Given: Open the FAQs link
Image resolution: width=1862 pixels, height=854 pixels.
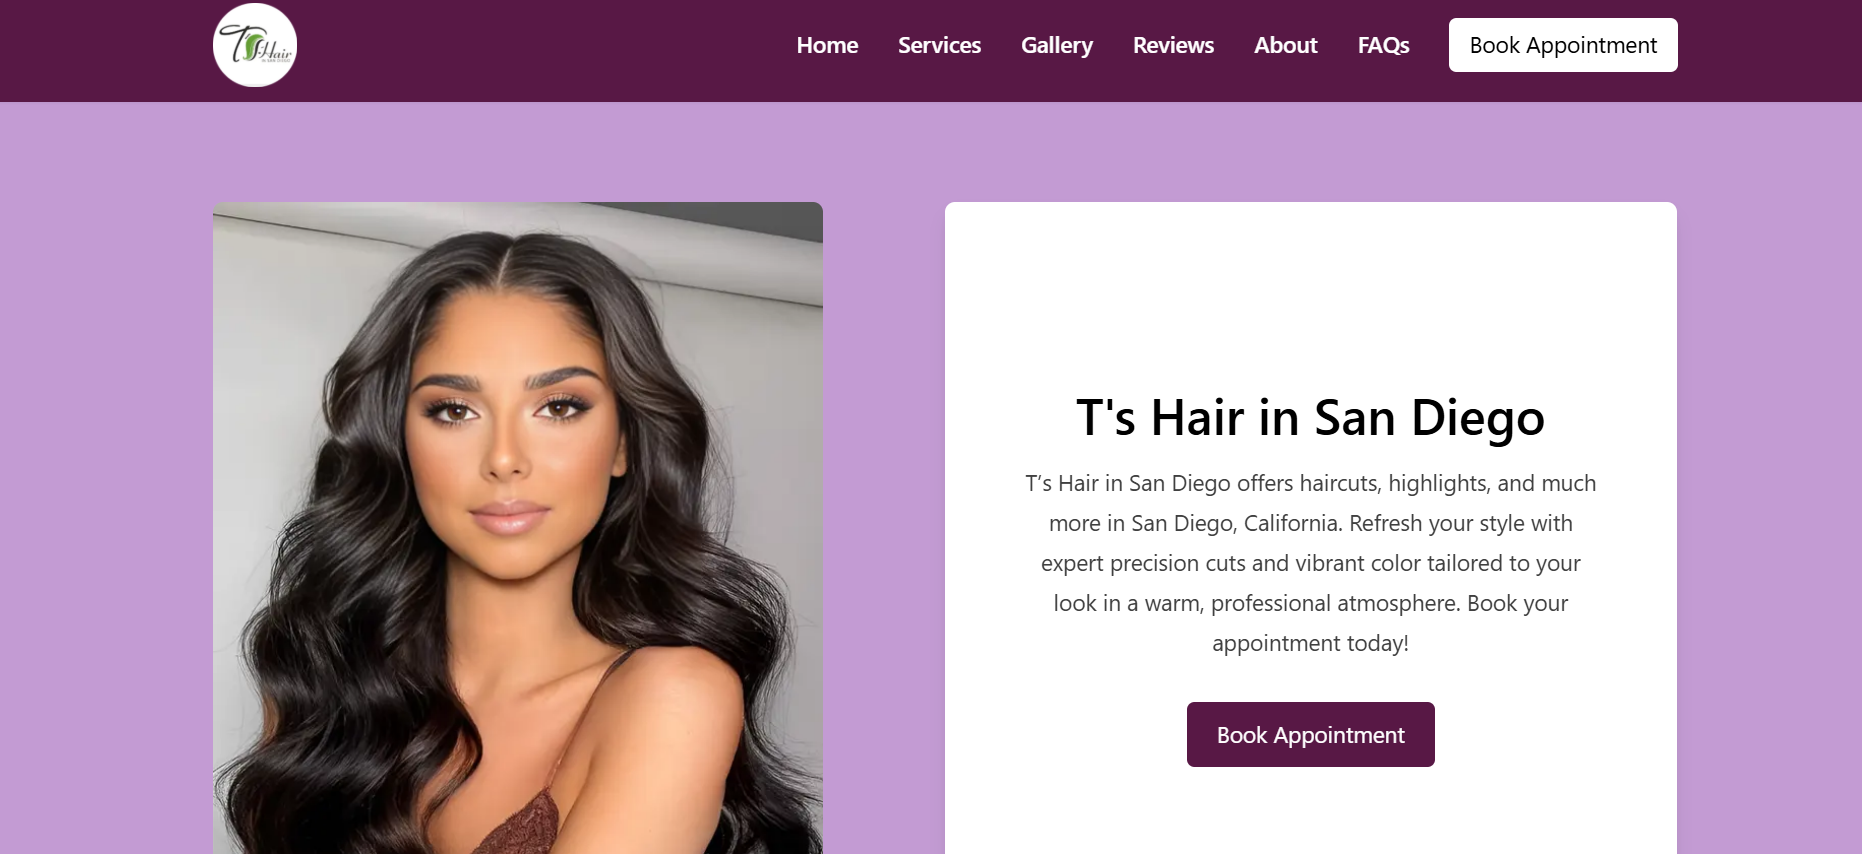Looking at the screenshot, I should [1383, 45].
